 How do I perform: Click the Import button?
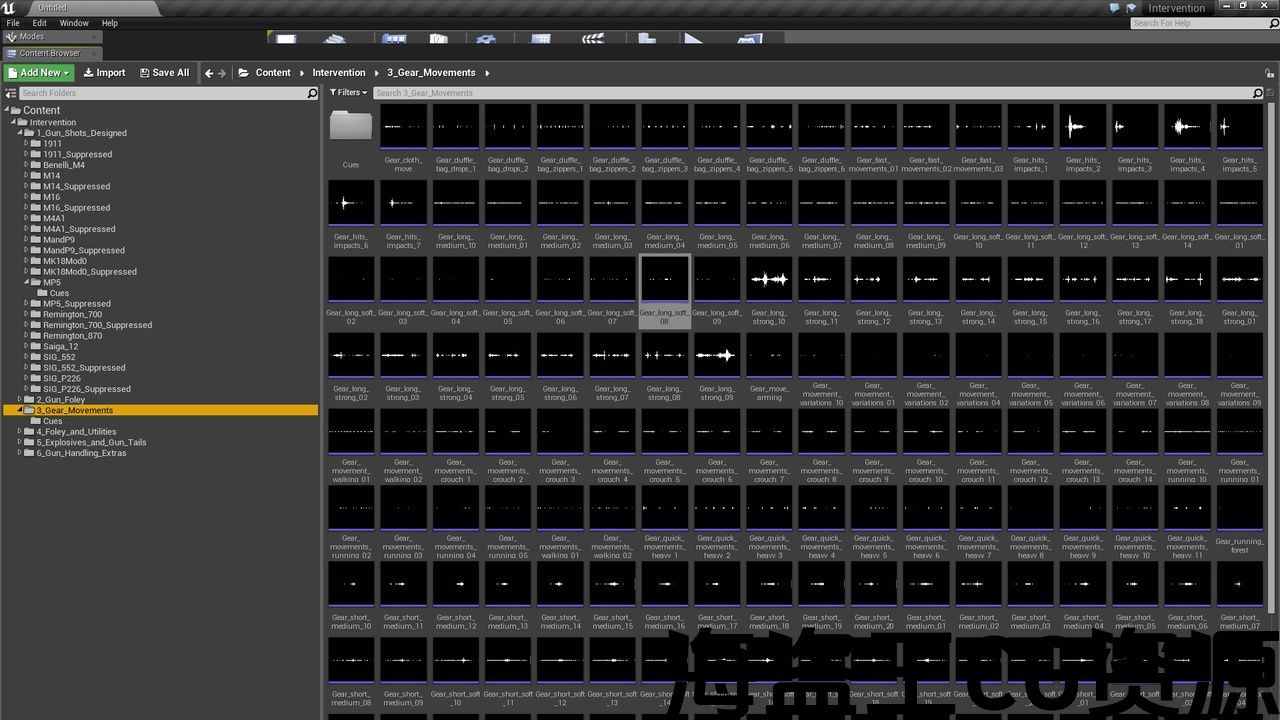pos(104,73)
